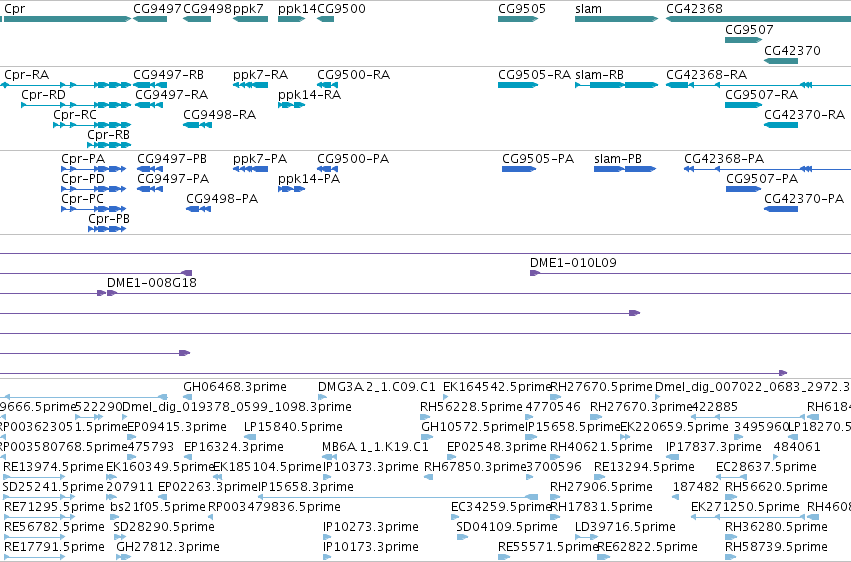This screenshot has height=562, width=851.
Task: Select ppk14-RA transcript
Action: click(x=291, y=105)
